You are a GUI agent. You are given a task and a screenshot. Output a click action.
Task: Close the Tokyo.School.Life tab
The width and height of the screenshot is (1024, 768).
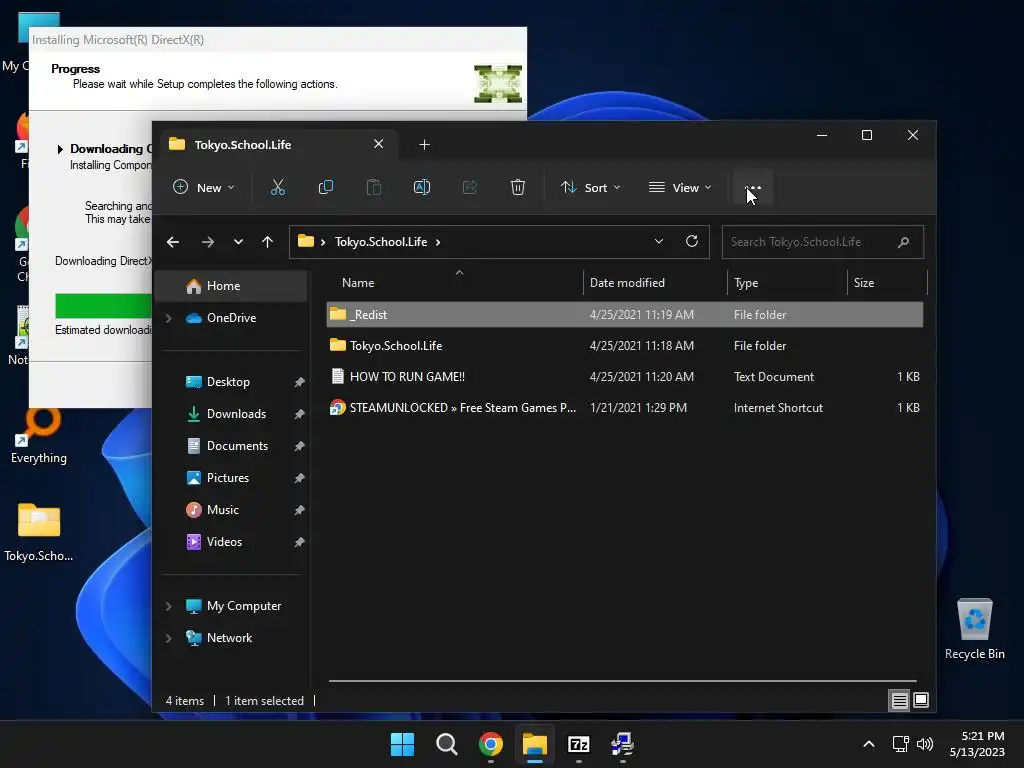pyautogui.click(x=378, y=144)
